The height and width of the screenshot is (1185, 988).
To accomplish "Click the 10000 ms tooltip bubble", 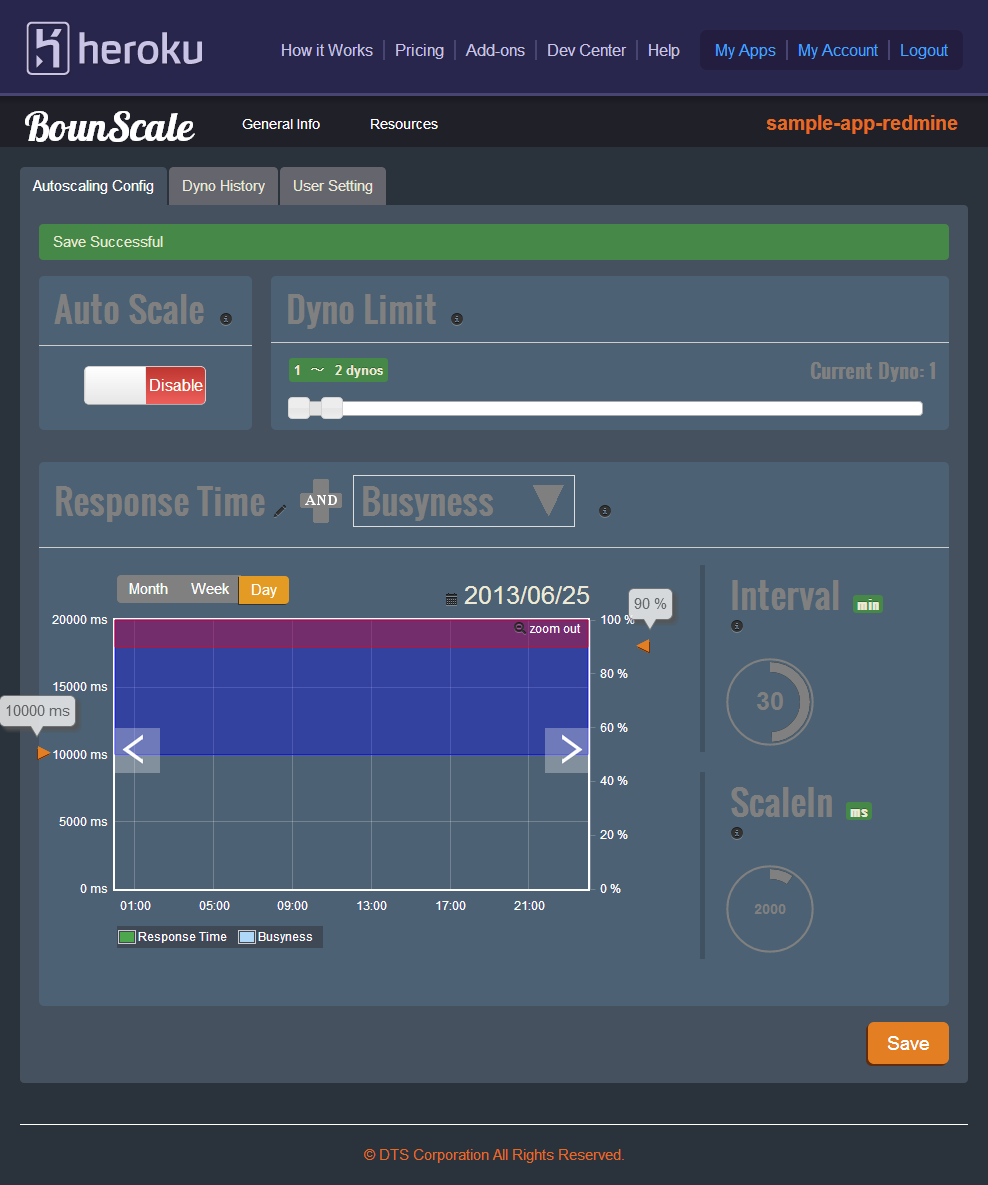I will coord(38,711).
